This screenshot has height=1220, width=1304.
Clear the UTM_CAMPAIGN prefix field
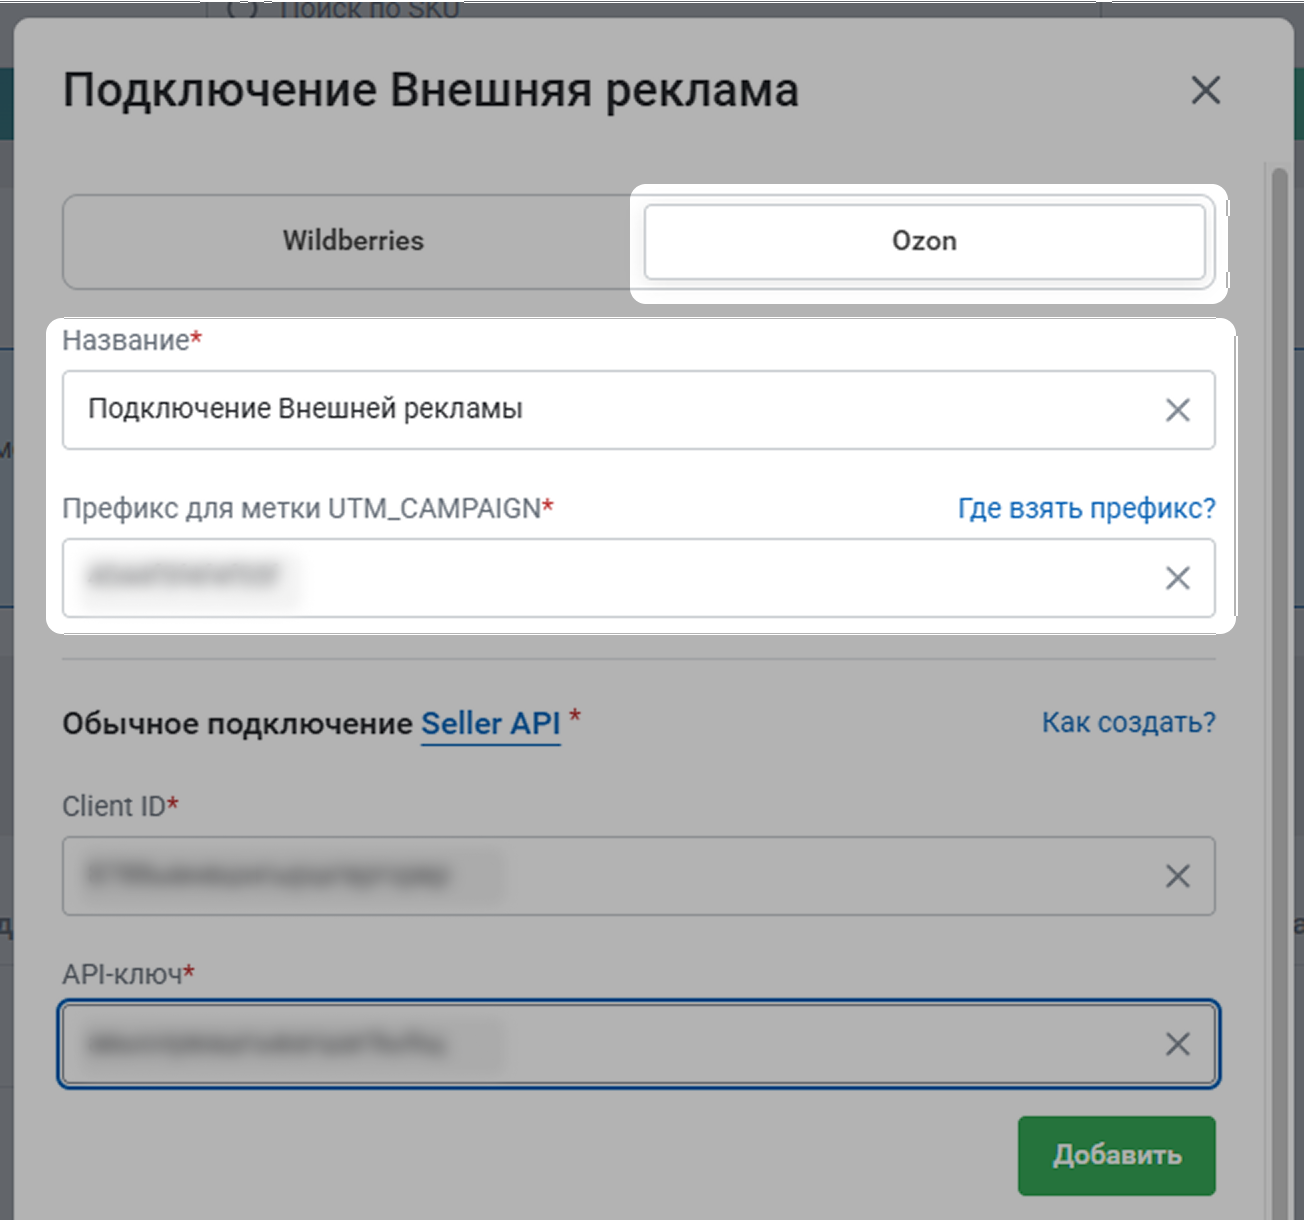click(x=1177, y=578)
